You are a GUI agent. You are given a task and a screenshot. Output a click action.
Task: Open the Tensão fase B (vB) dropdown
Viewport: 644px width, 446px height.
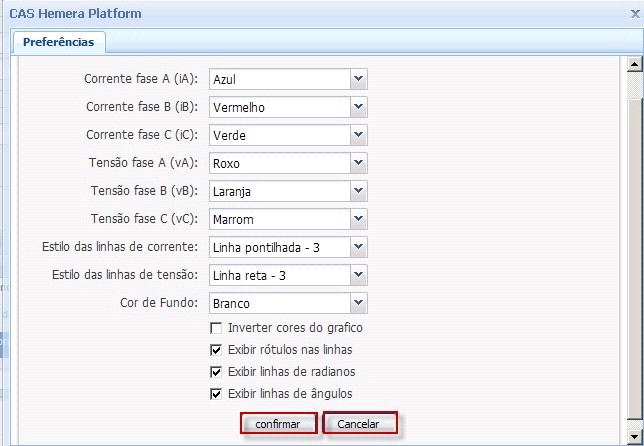[359, 191]
